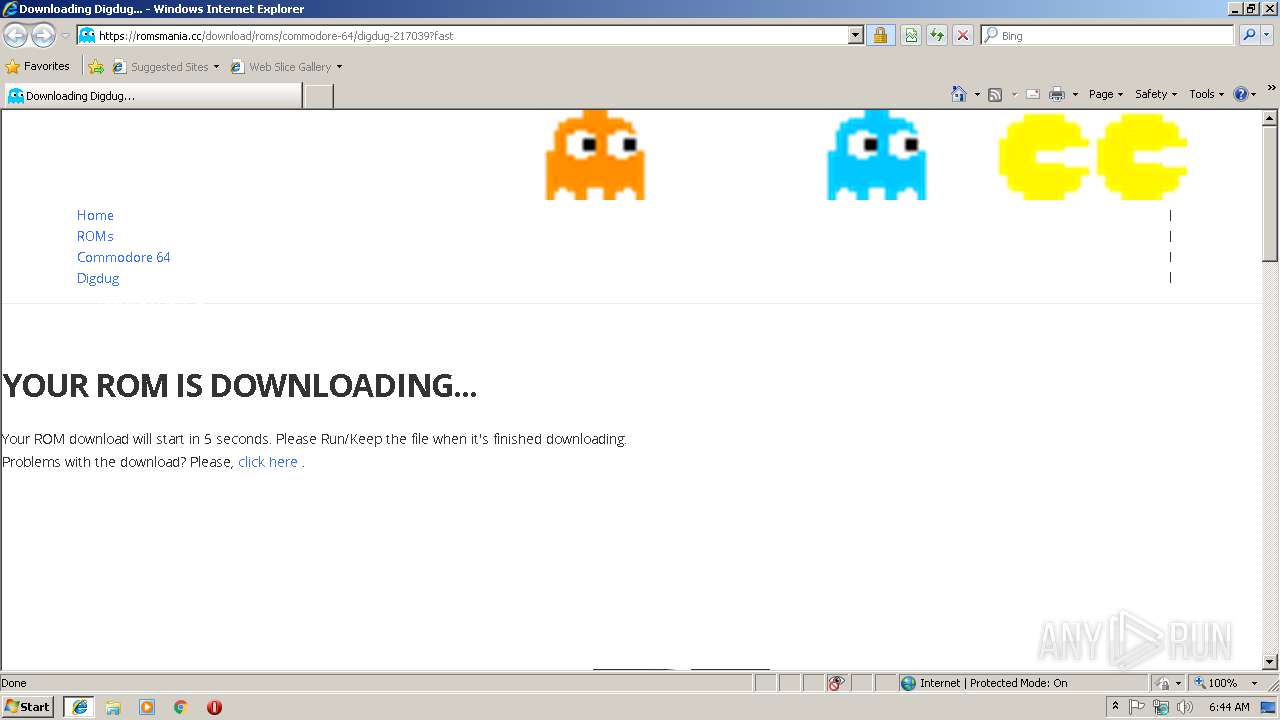Follow the Home breadcrumb link
This screenshot has height=720, width=1280.
click(95, 215)
